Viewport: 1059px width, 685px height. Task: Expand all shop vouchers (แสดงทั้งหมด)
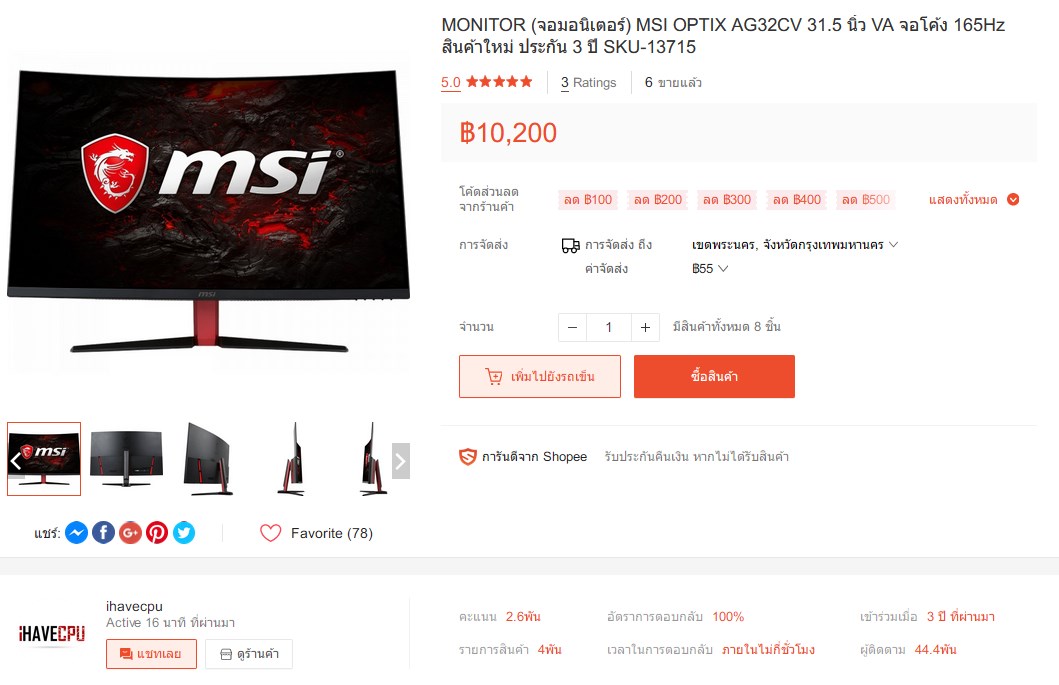(x=973, y=199)
